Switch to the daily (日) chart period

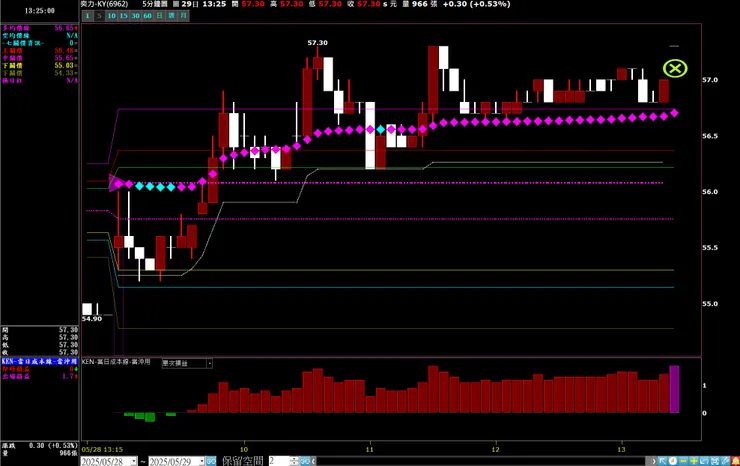pos(160,16)
